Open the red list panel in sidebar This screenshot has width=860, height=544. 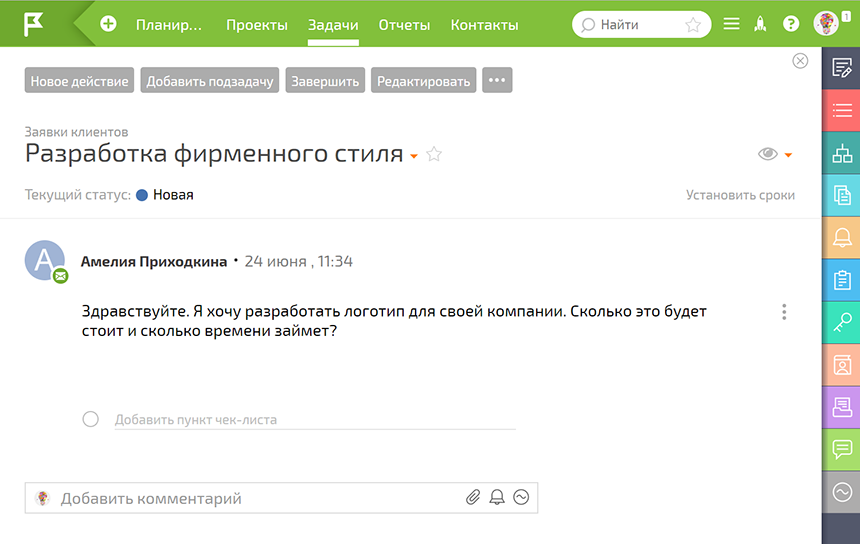[841, 110]
